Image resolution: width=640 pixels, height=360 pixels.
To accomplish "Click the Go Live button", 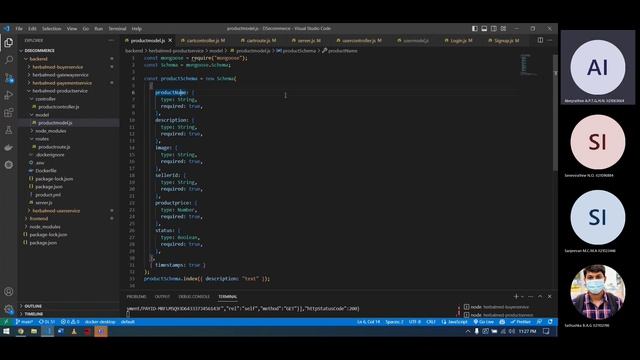I will [484, 322].
